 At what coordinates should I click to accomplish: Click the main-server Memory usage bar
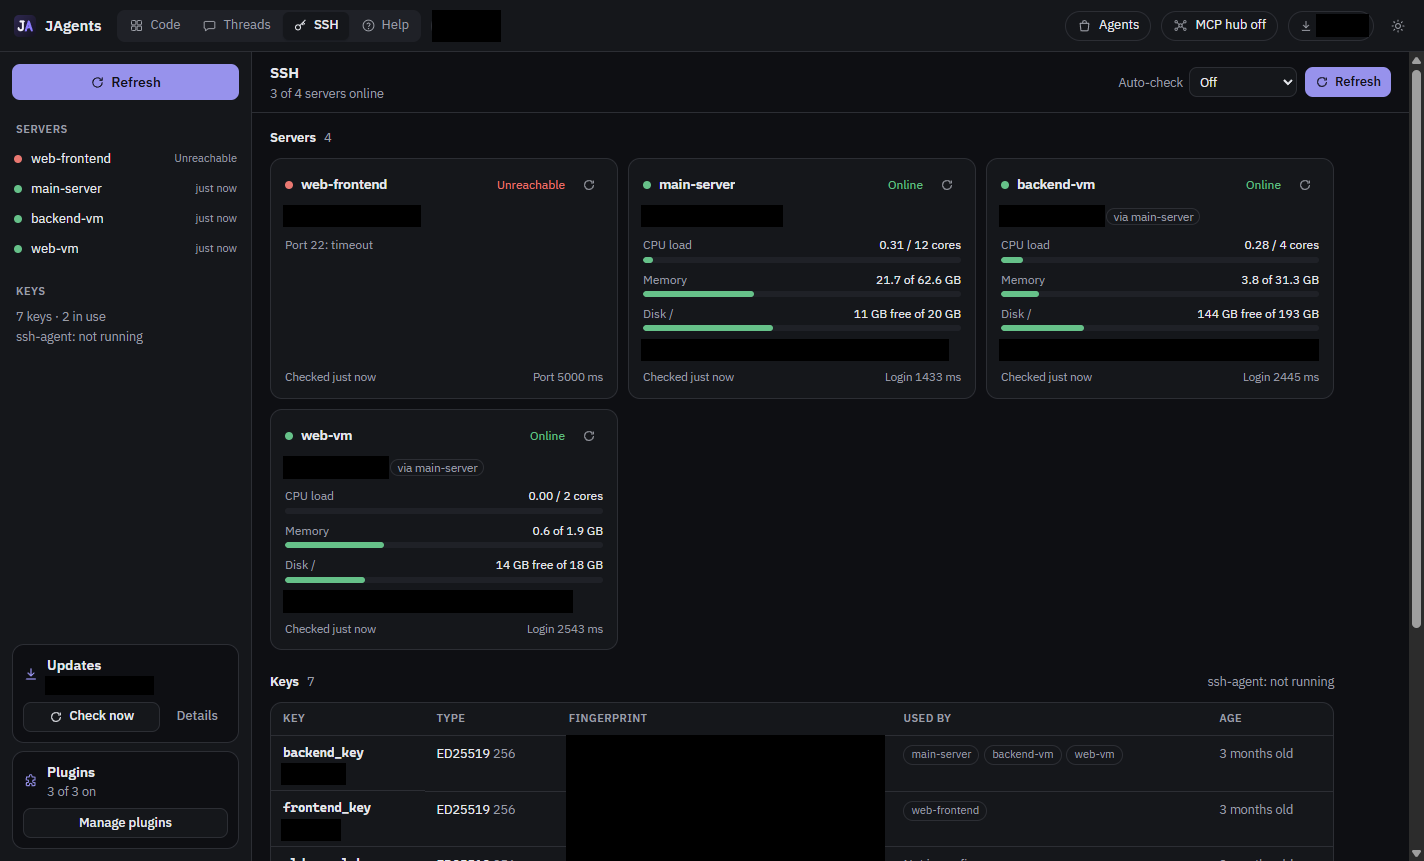[802, 294]
